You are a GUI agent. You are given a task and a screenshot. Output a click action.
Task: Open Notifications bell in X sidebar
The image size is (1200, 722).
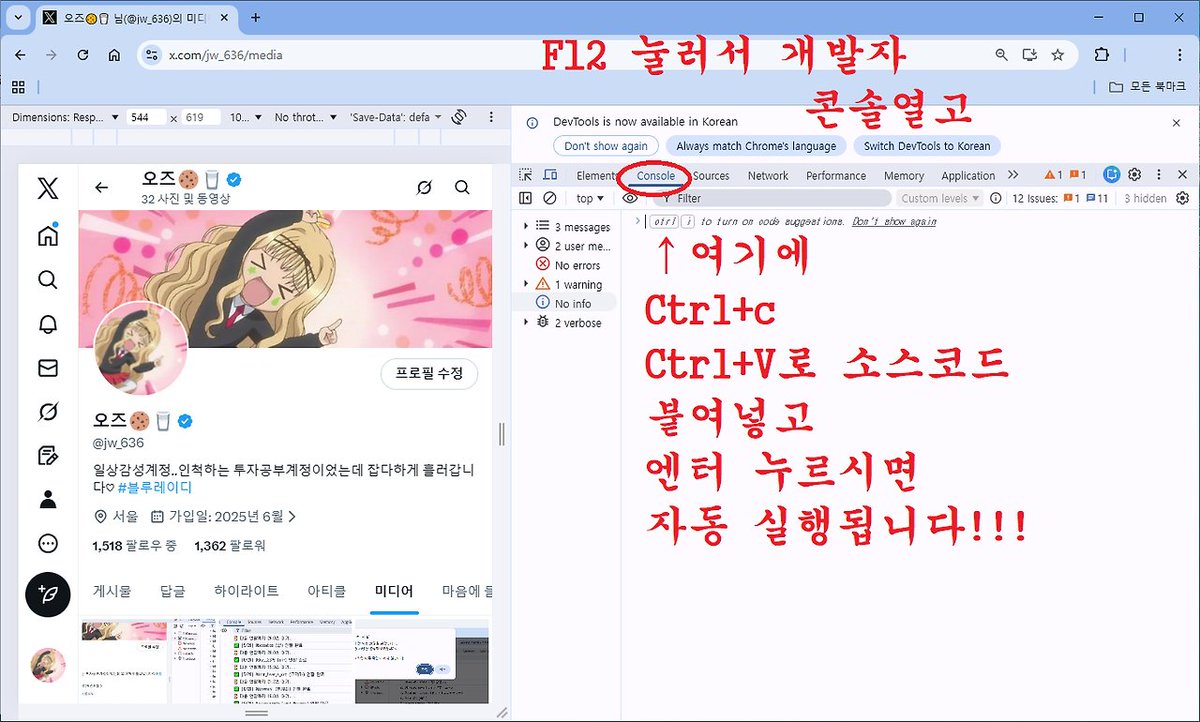click(x=47, y=324)
